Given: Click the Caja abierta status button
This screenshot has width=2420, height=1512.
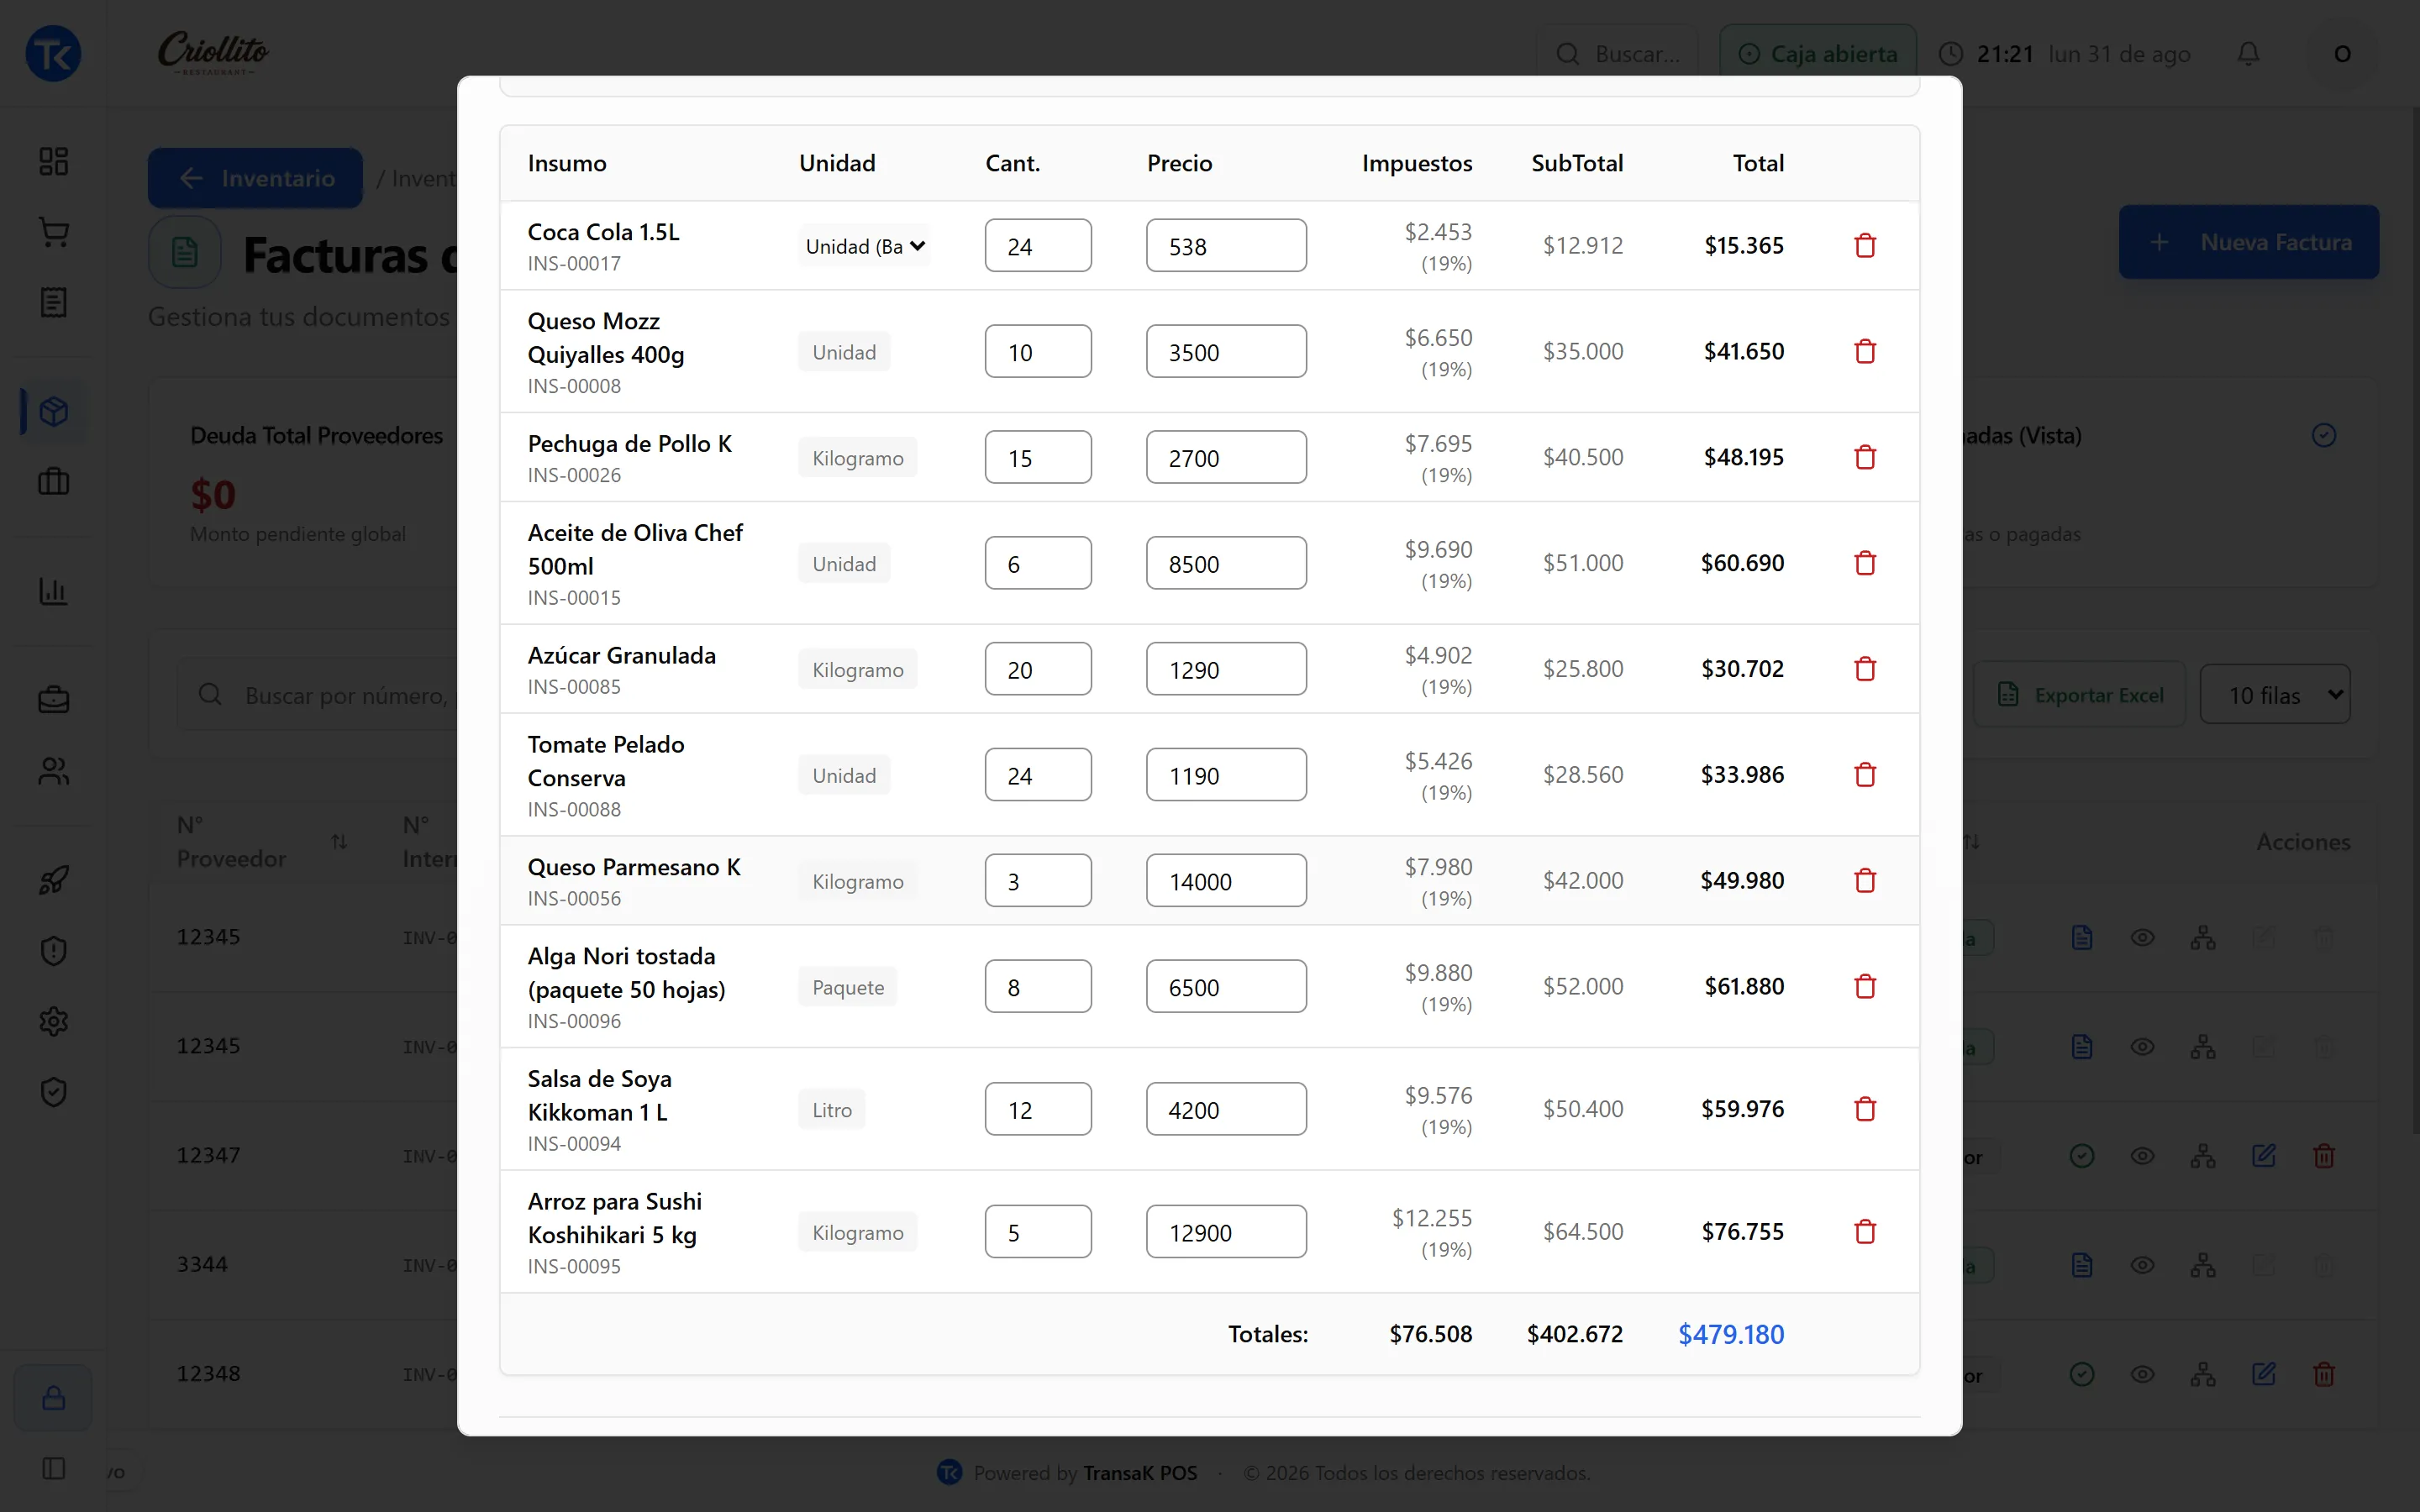Looking at the screenshot, I should (1818, 53).
